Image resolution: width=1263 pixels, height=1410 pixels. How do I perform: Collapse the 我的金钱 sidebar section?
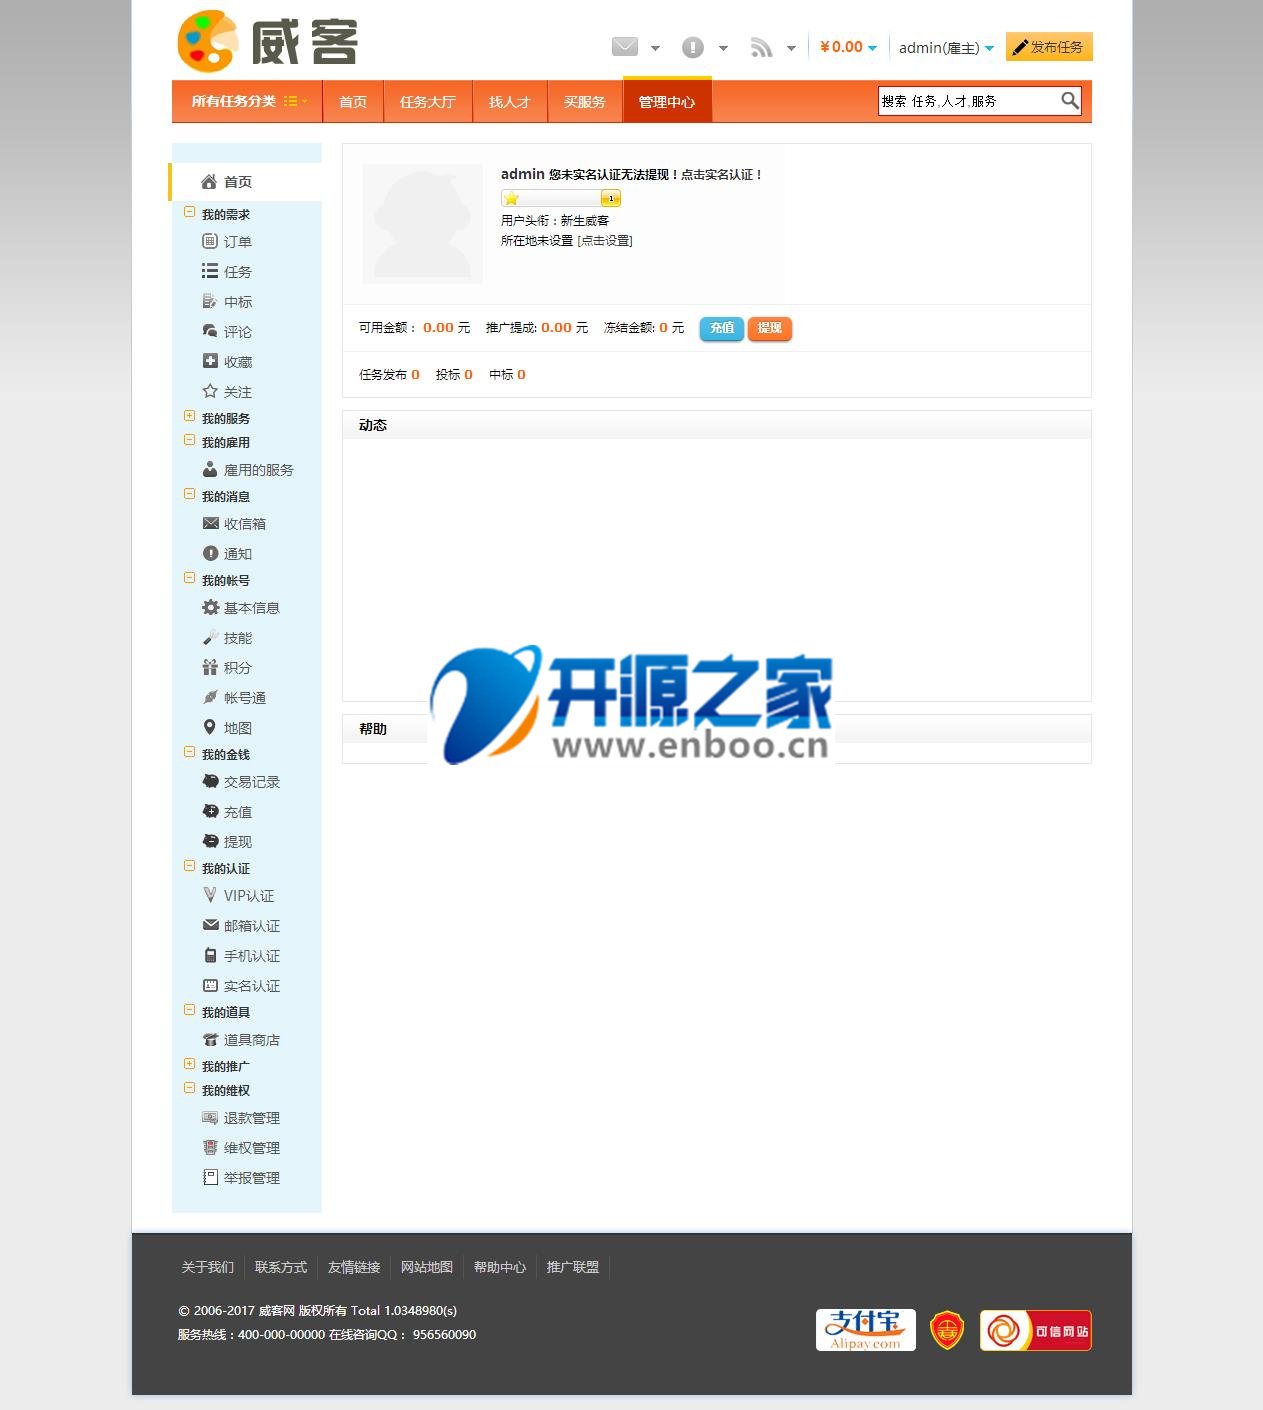(x=190, y=752)
